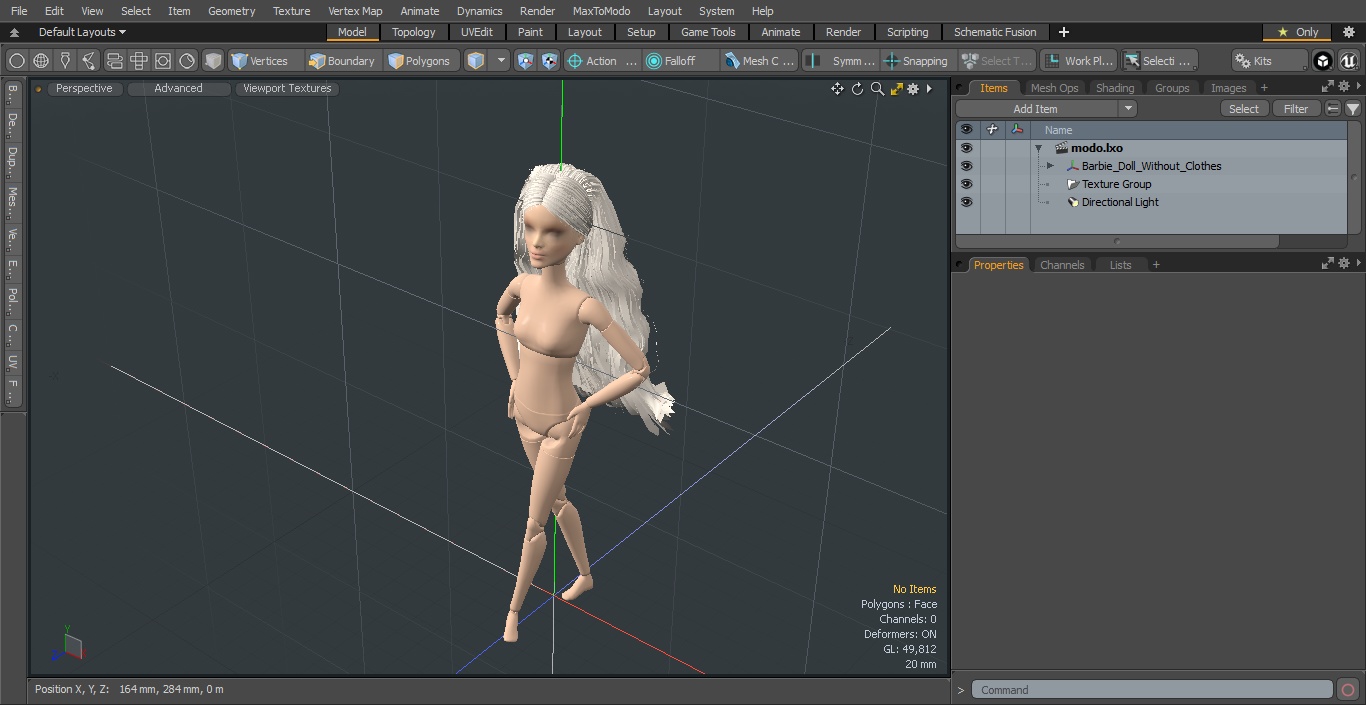Switch to the Groups panel tab

coord(1172,88)
